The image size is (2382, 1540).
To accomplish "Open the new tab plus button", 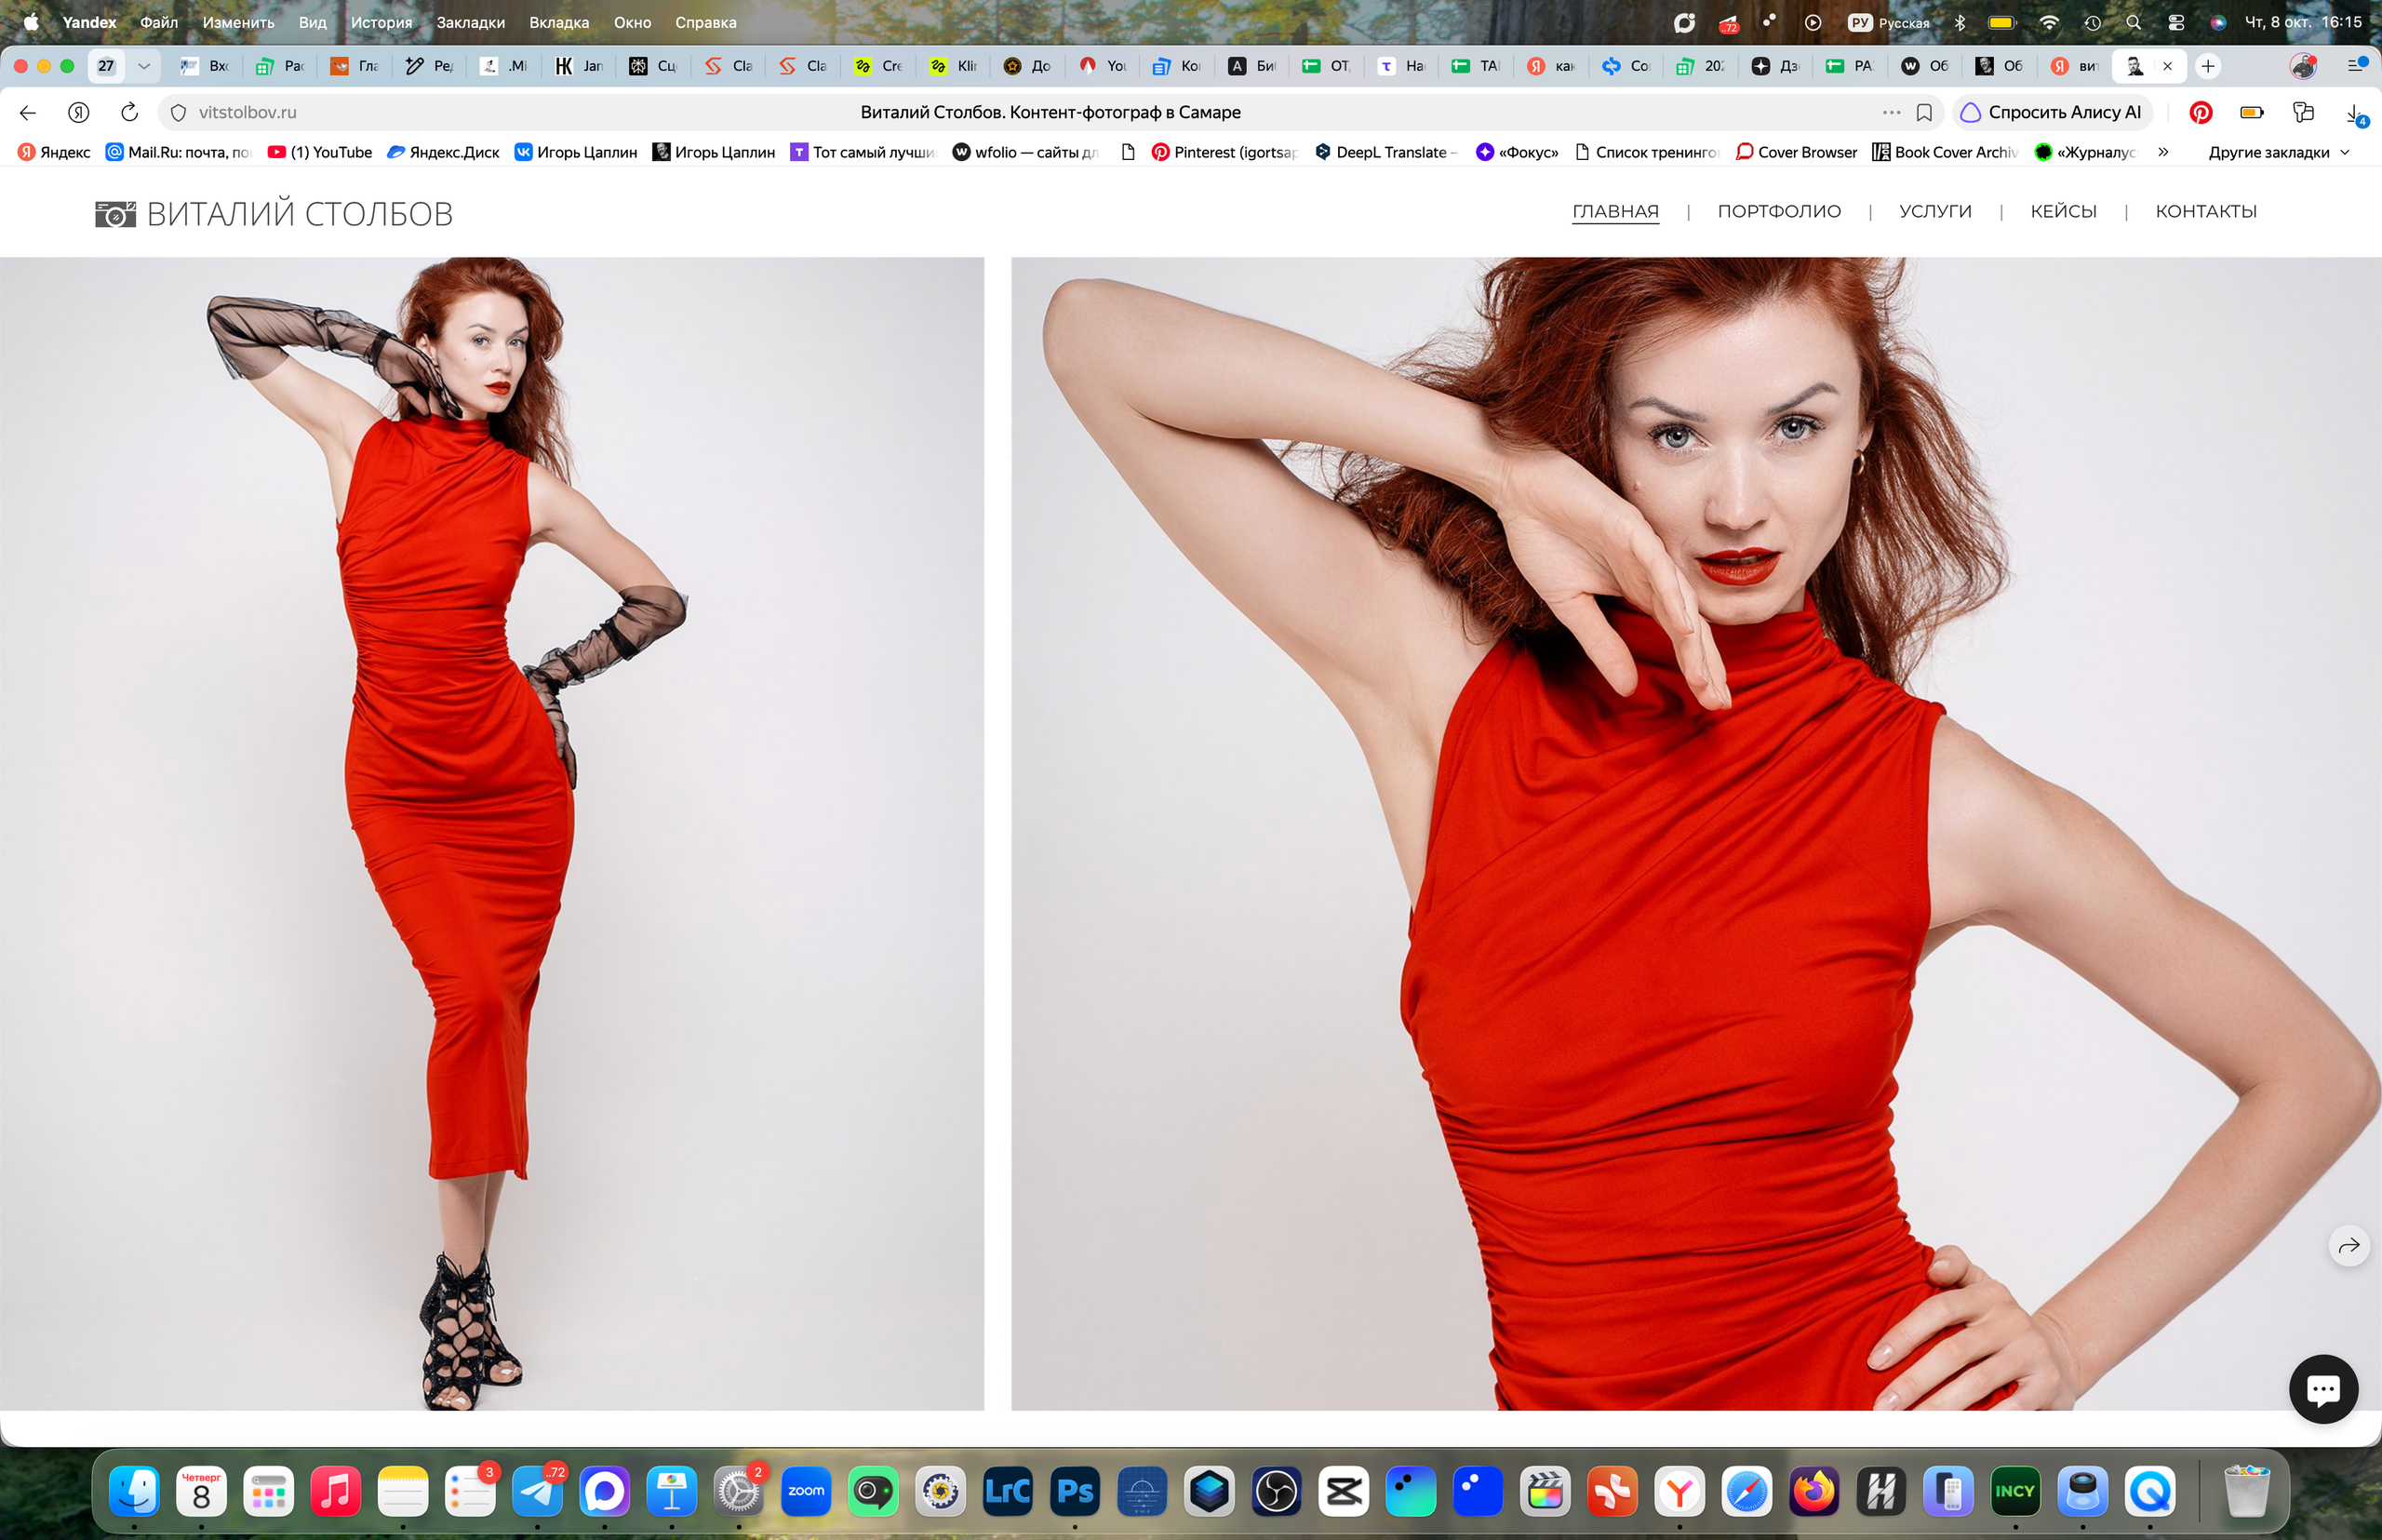I will pos(2208,66).
